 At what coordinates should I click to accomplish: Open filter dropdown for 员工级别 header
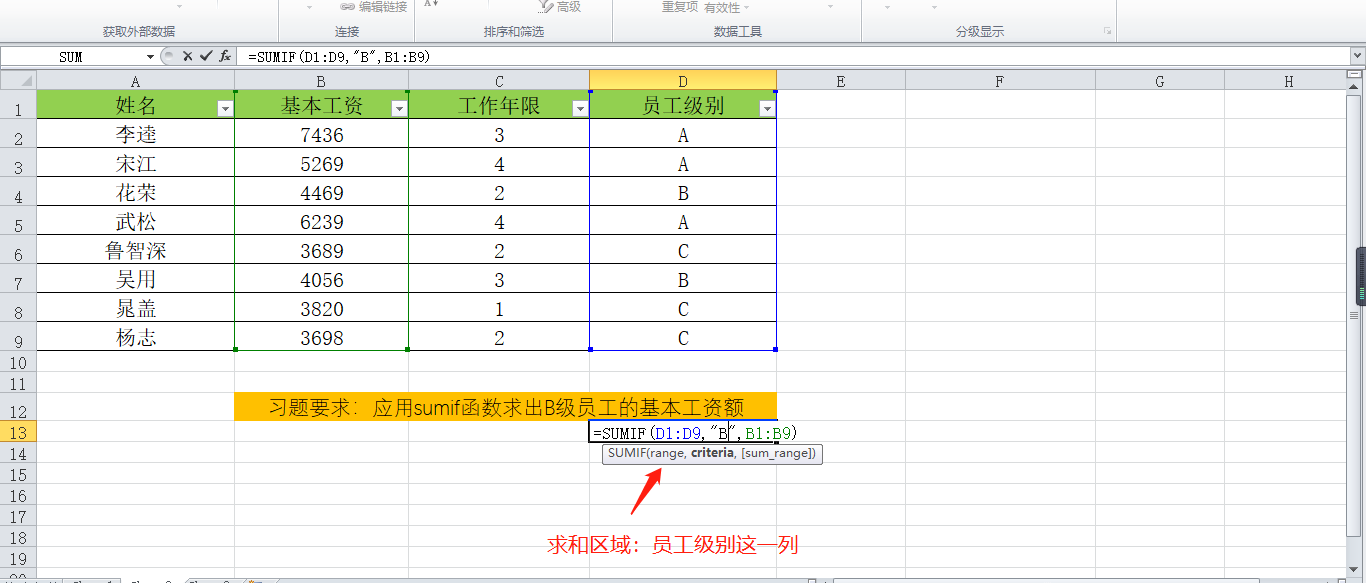[767, 109]
